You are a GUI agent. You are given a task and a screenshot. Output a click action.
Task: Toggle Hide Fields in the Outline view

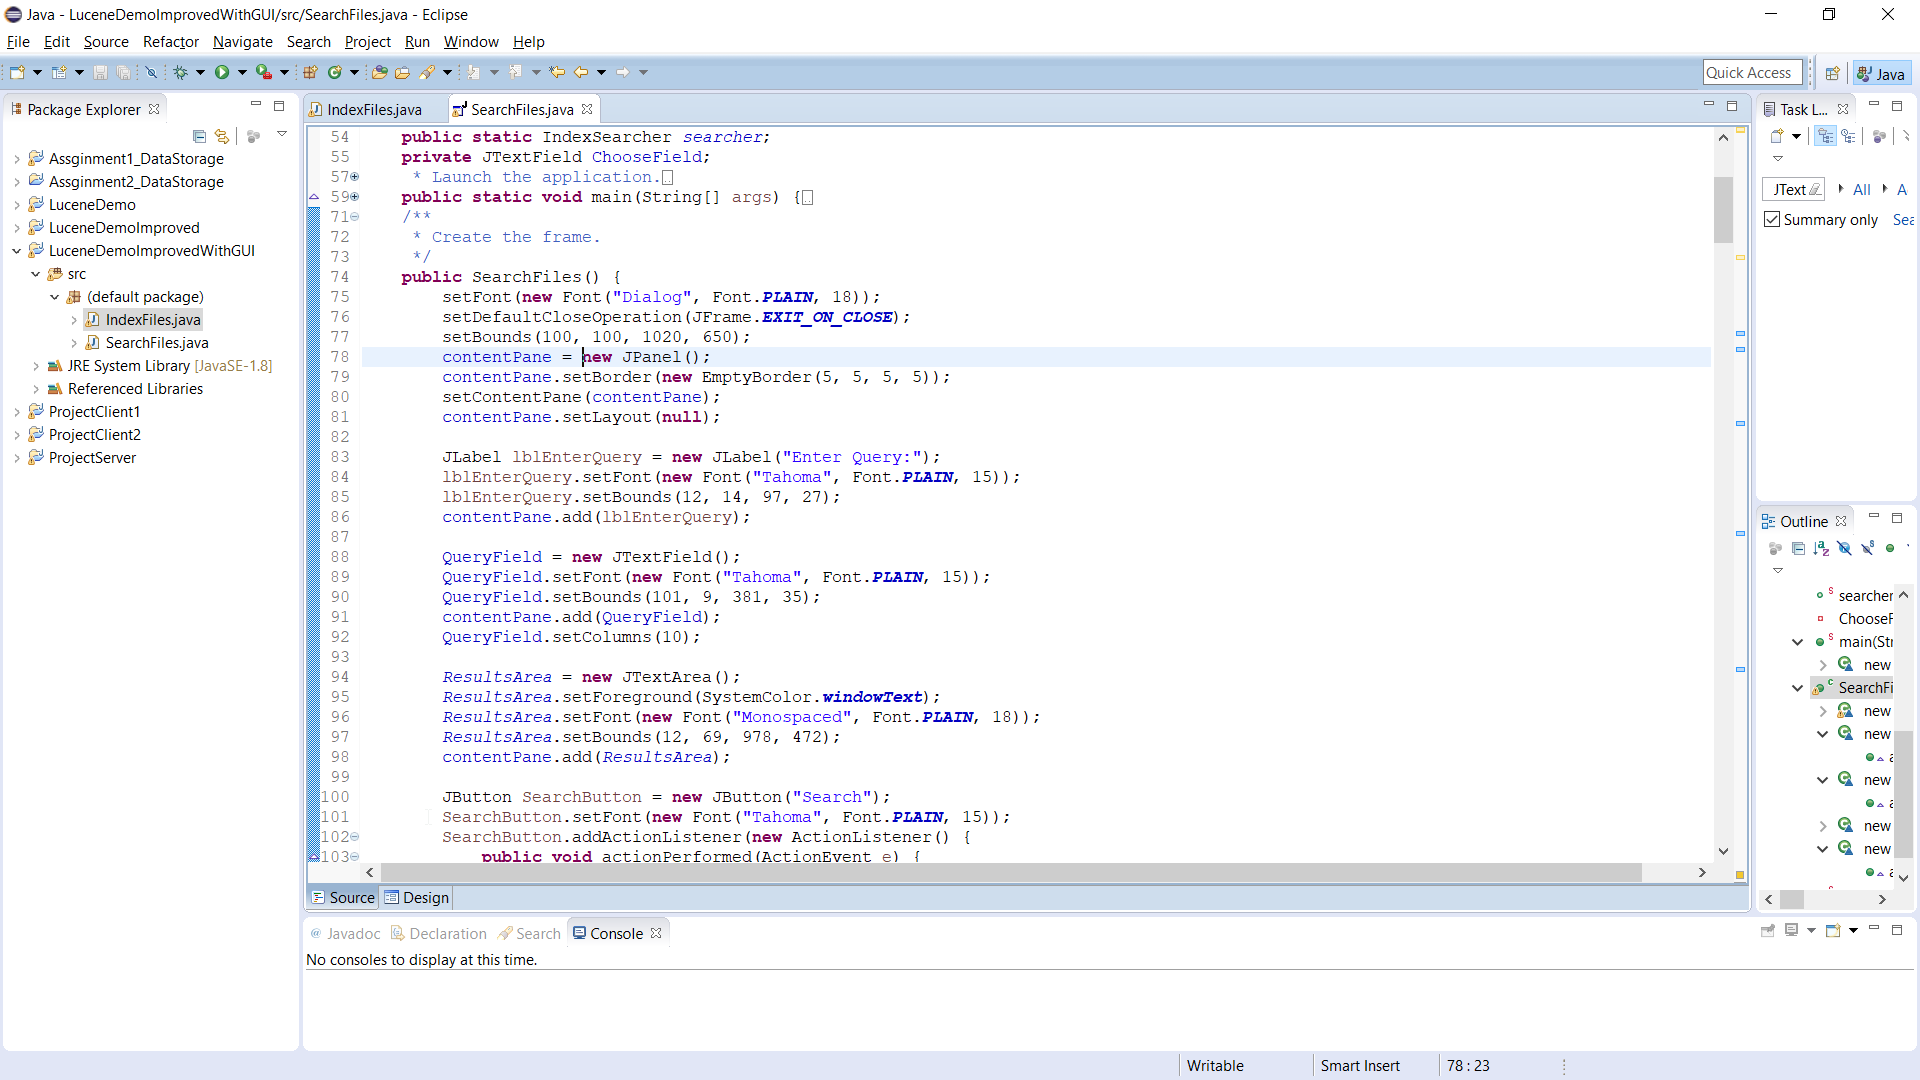[x=1844, y=548]
